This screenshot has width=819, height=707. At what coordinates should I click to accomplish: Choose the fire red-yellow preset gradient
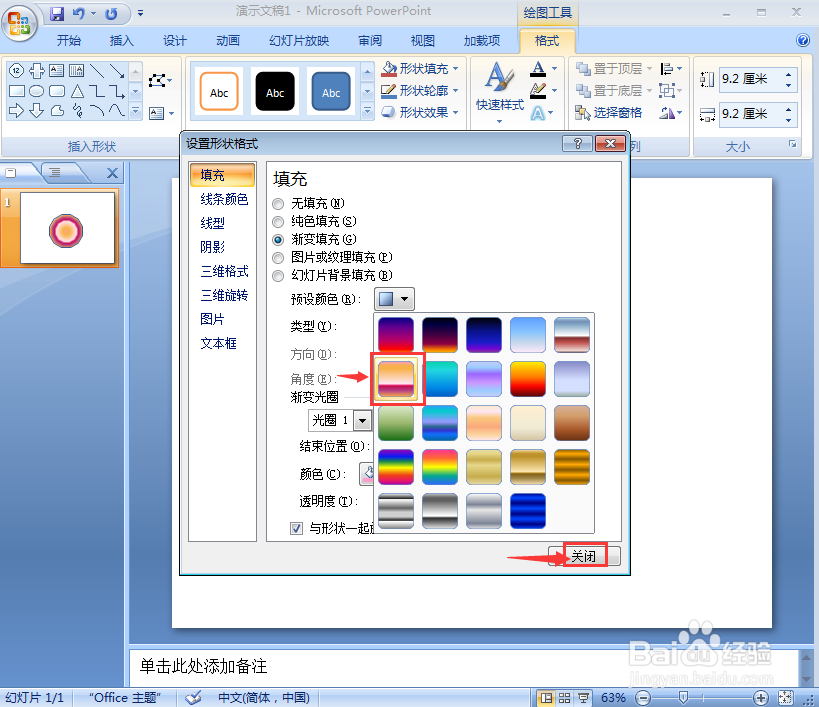click(528, 379)
